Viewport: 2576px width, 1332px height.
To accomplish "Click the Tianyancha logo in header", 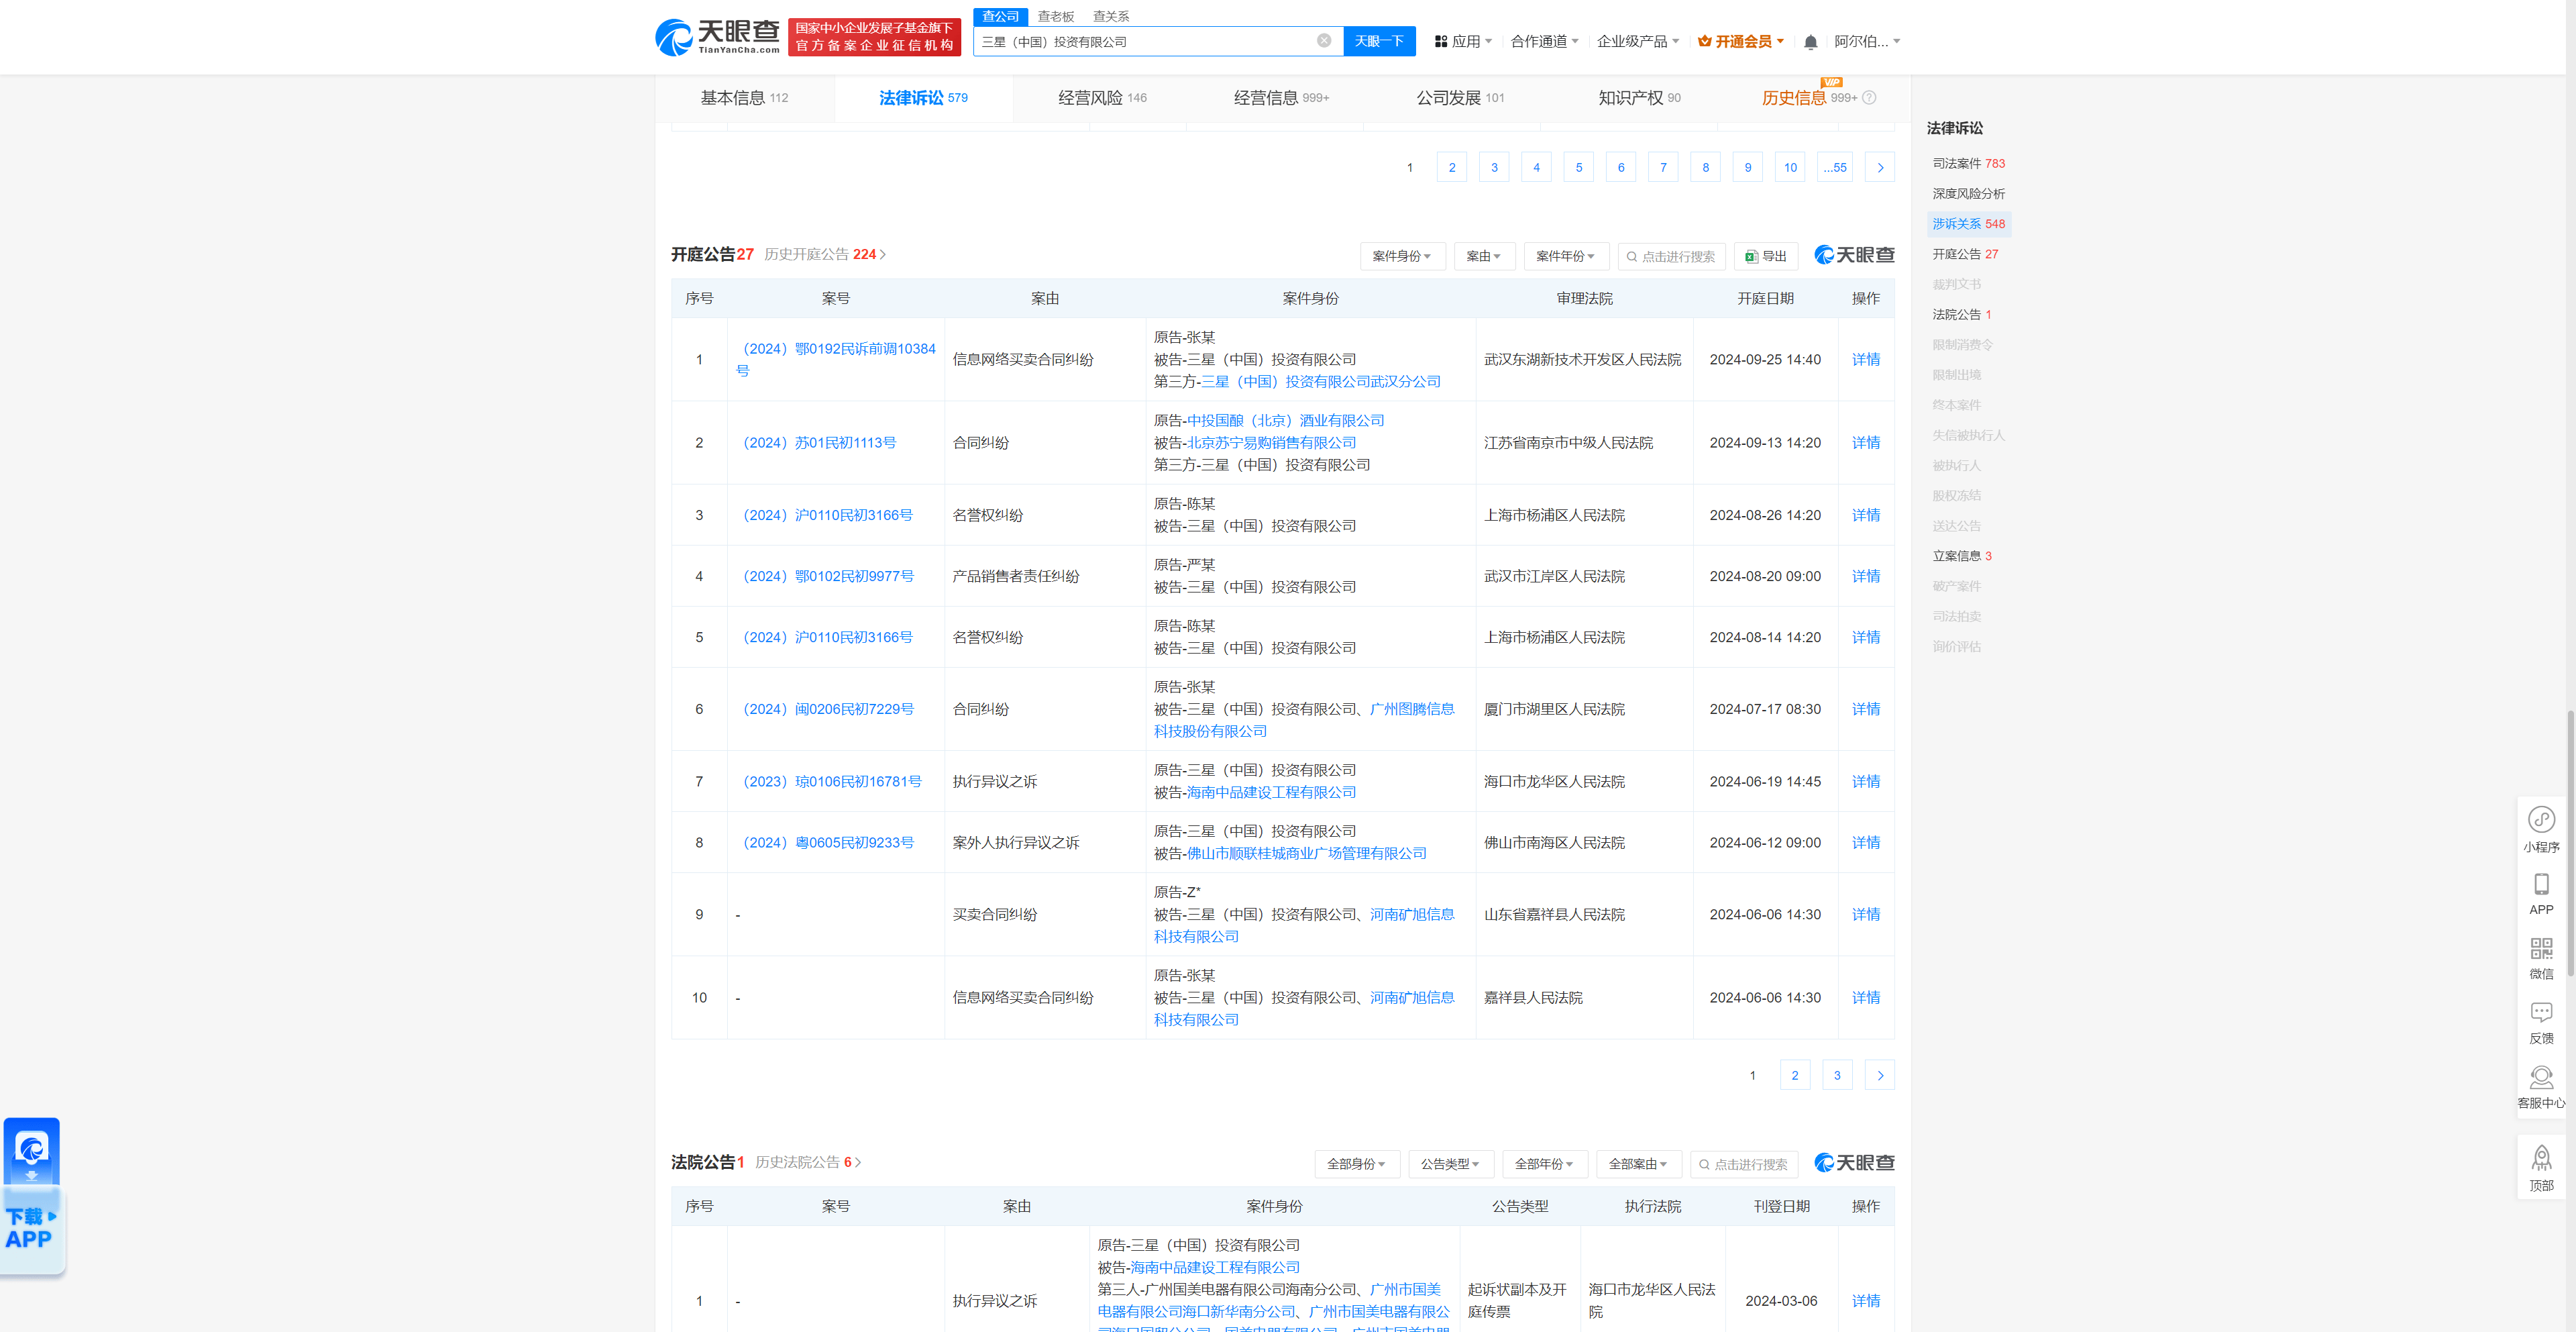I will pyautogui.click(x=717, y=37).
